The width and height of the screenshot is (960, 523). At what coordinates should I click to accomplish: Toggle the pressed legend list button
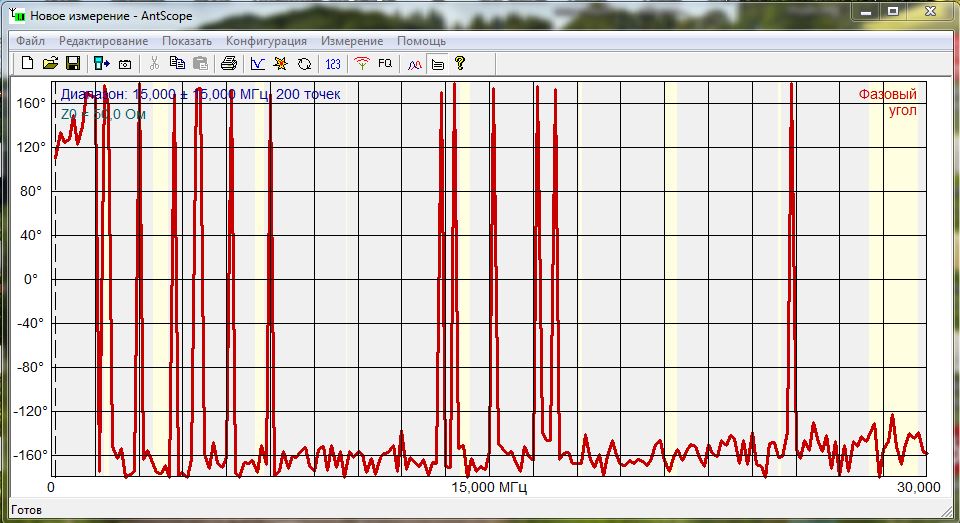pyautogui.click(x=437, y=63)
